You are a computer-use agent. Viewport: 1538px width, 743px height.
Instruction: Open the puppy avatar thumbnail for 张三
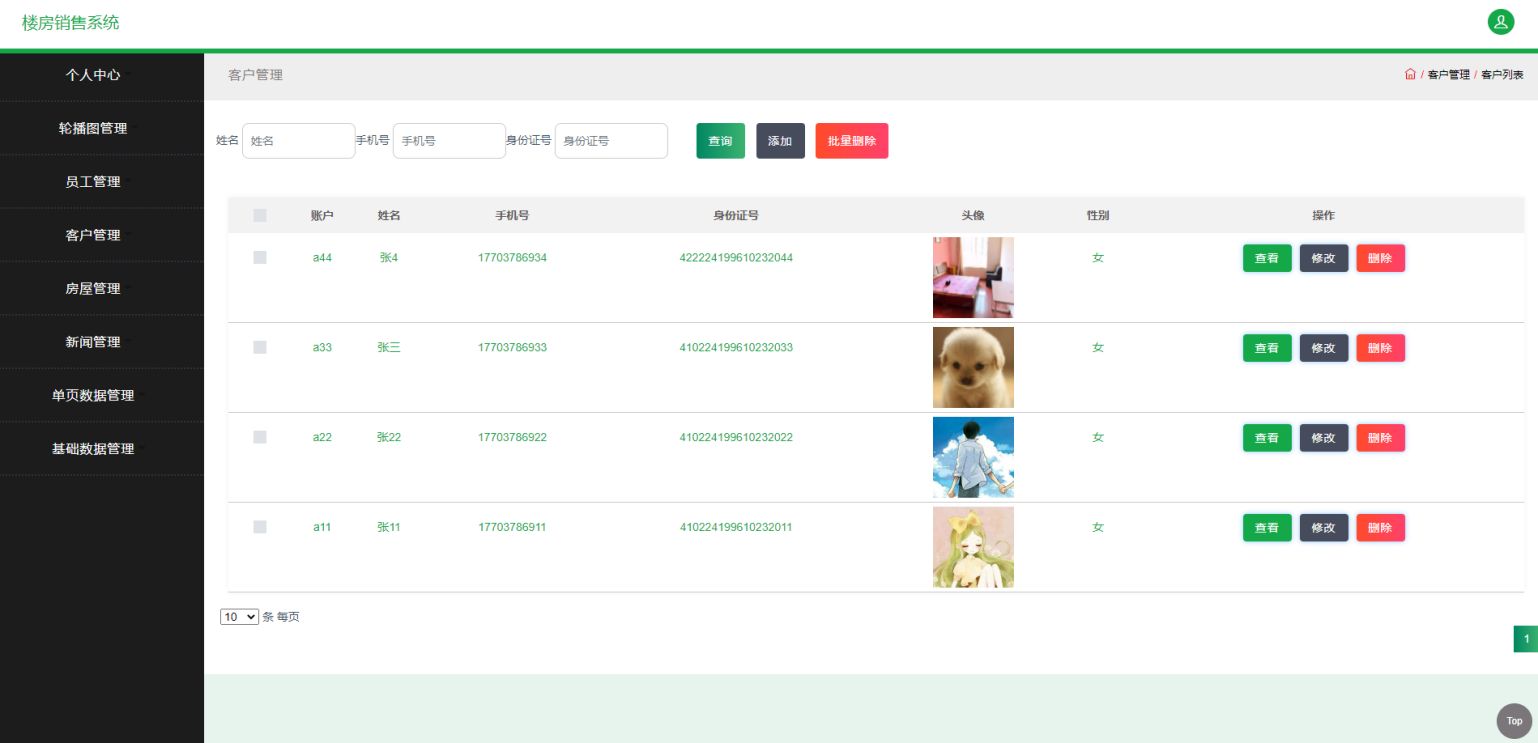(973, 367)
